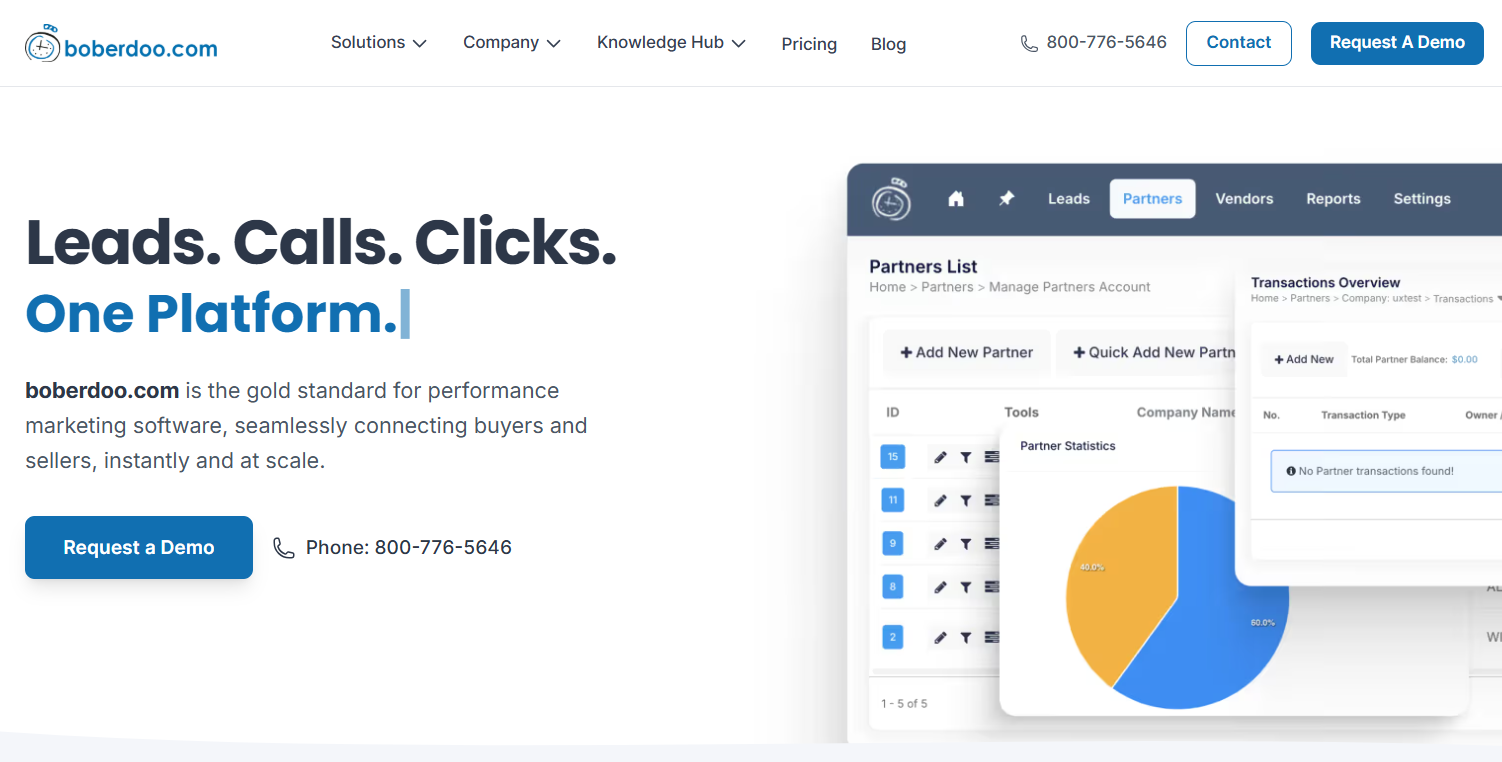Screen dimensions: 1502x762
Task: Click the hero "Request a Demo" button
Action: pyautogui.click(x=139, y=547)
